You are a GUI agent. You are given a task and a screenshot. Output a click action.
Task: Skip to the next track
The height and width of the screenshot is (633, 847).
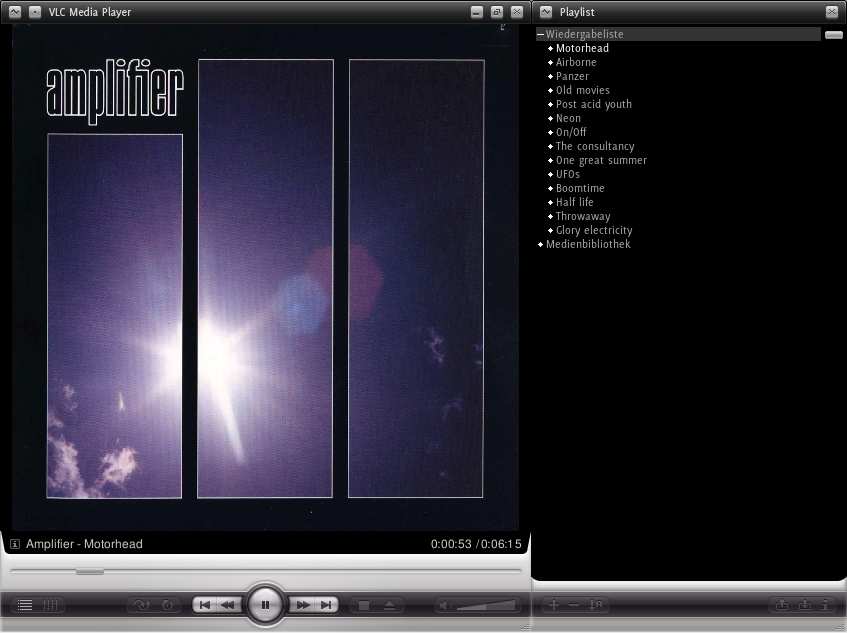pos(326,605)
